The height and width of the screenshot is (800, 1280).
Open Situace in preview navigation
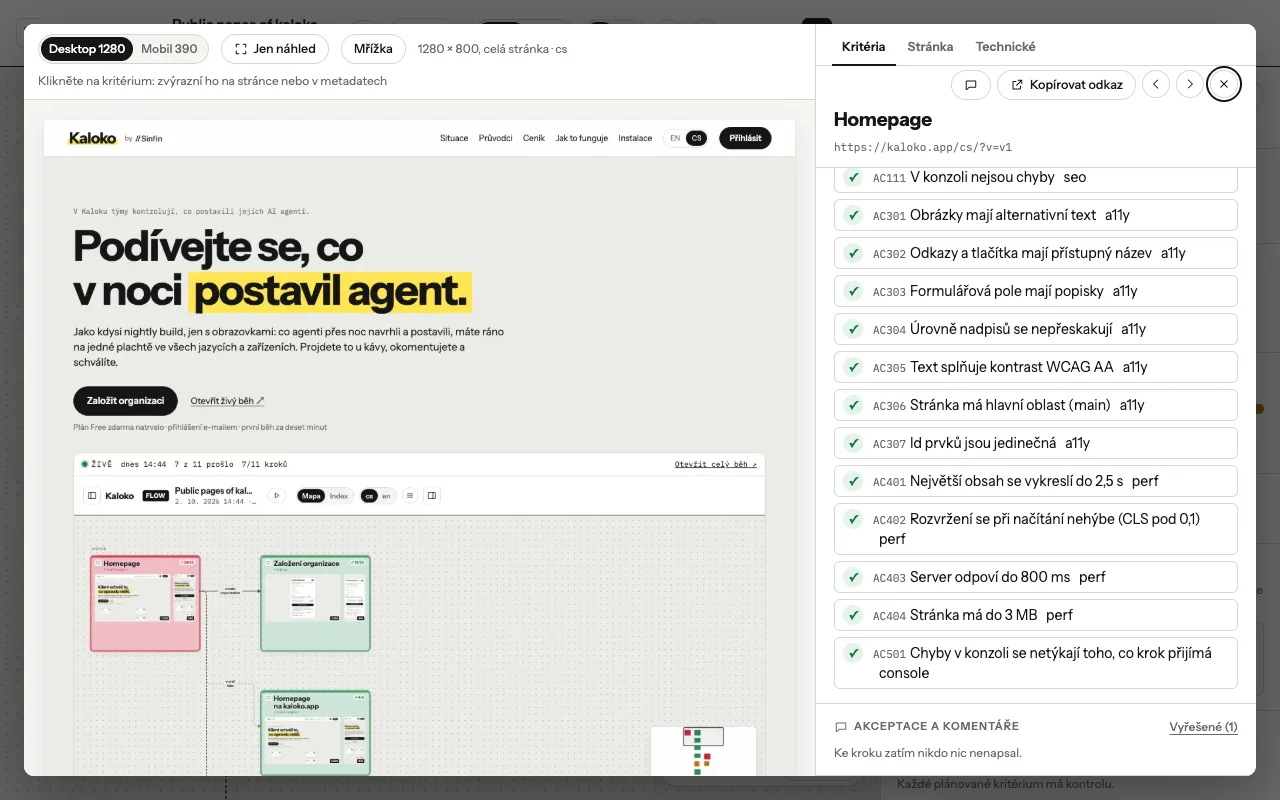454,138
